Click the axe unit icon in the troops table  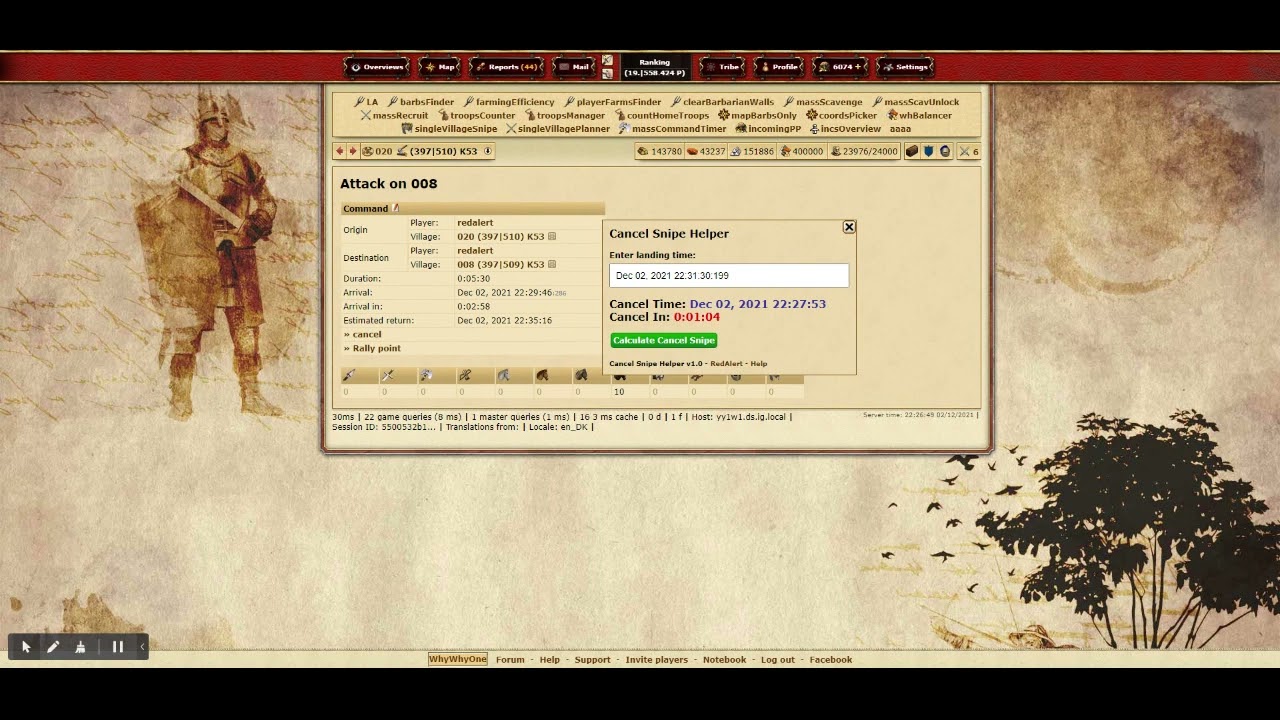pos(426,376)
